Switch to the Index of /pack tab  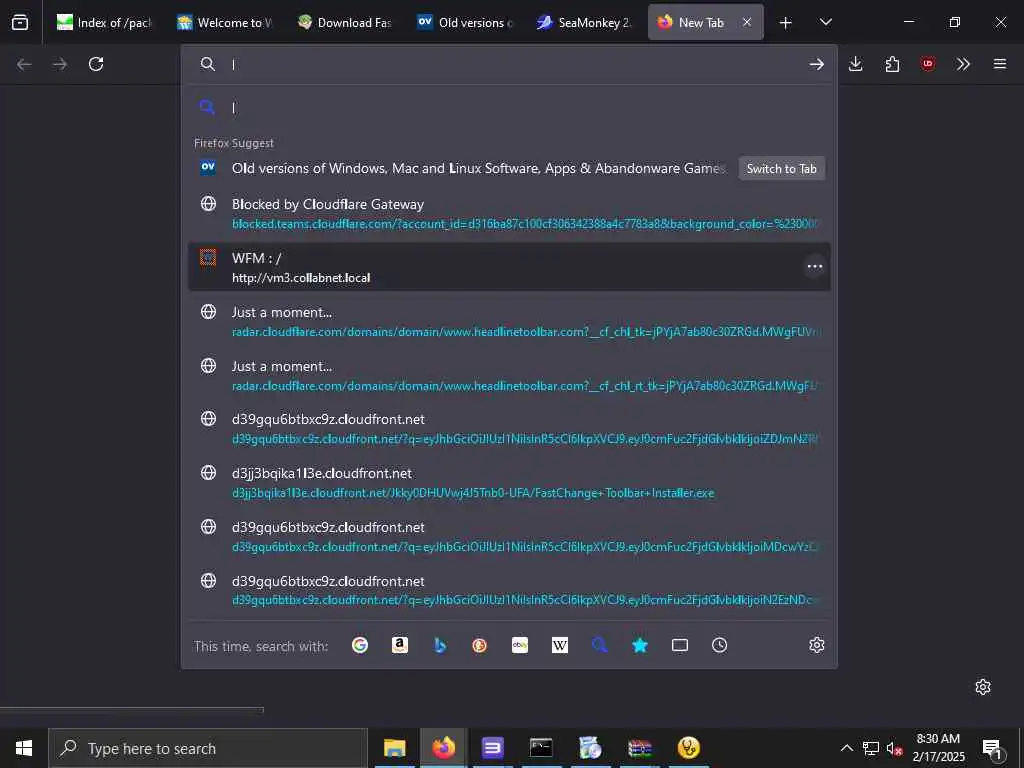pyautogui.click(x=104, y=22)
